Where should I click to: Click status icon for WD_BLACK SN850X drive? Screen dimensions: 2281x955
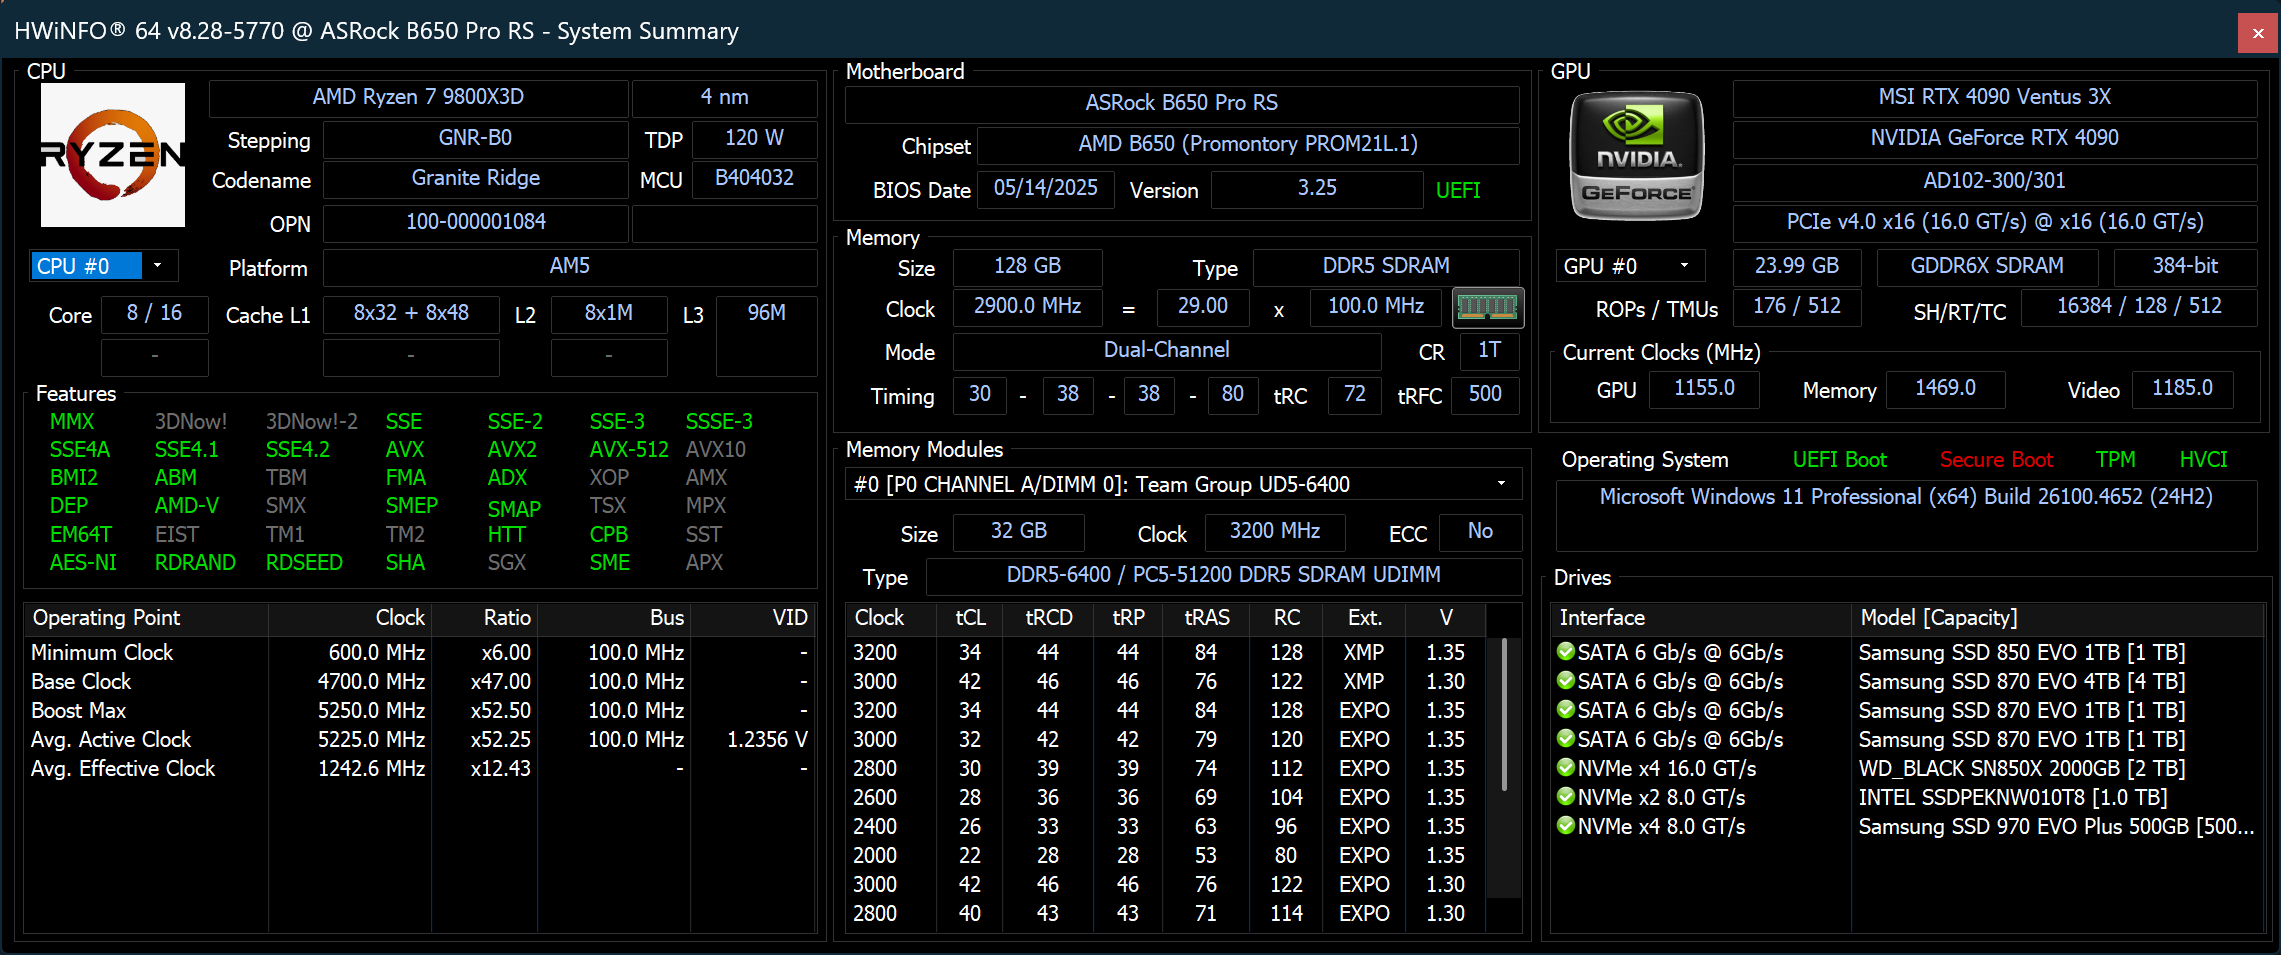(x=1566, y=768)
